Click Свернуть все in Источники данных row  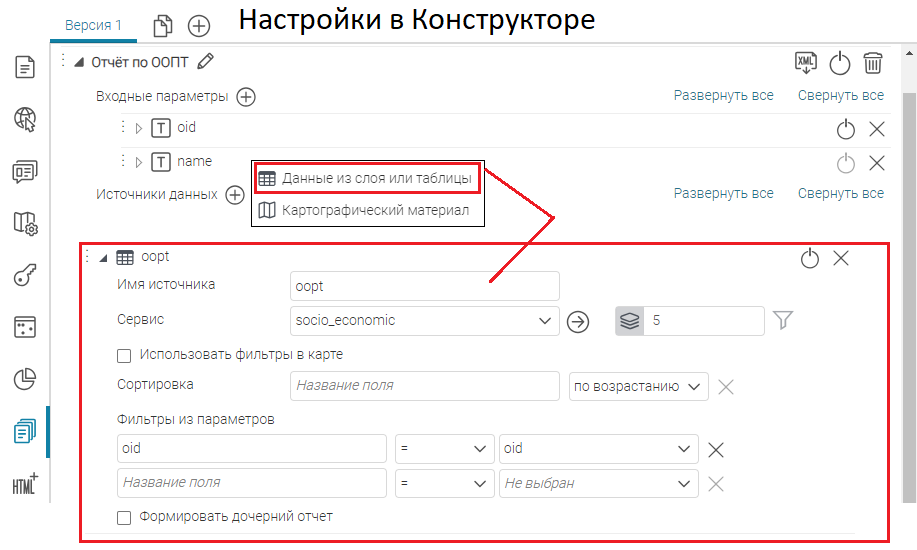(x=840, y=193)
